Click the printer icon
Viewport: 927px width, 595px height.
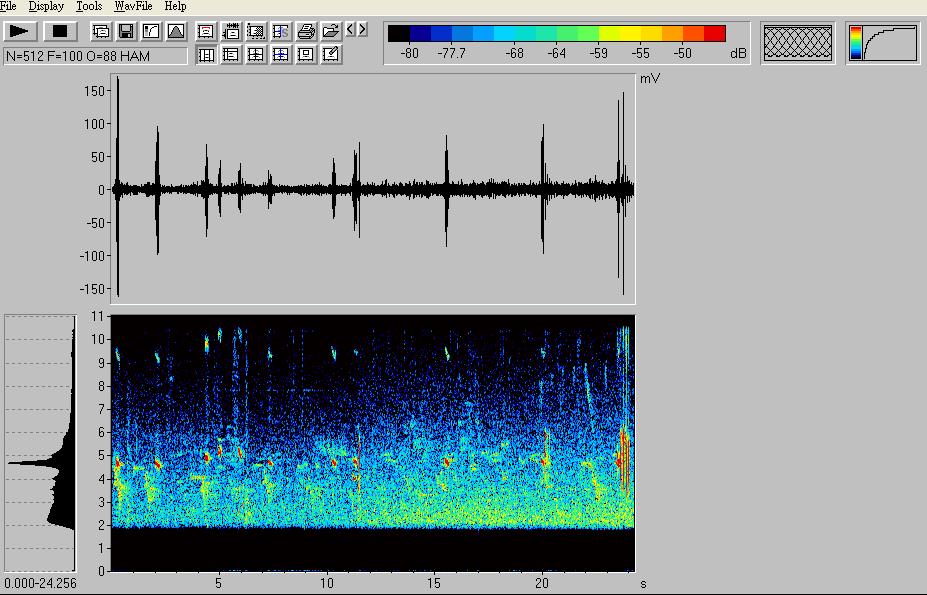tap(307, 31)
